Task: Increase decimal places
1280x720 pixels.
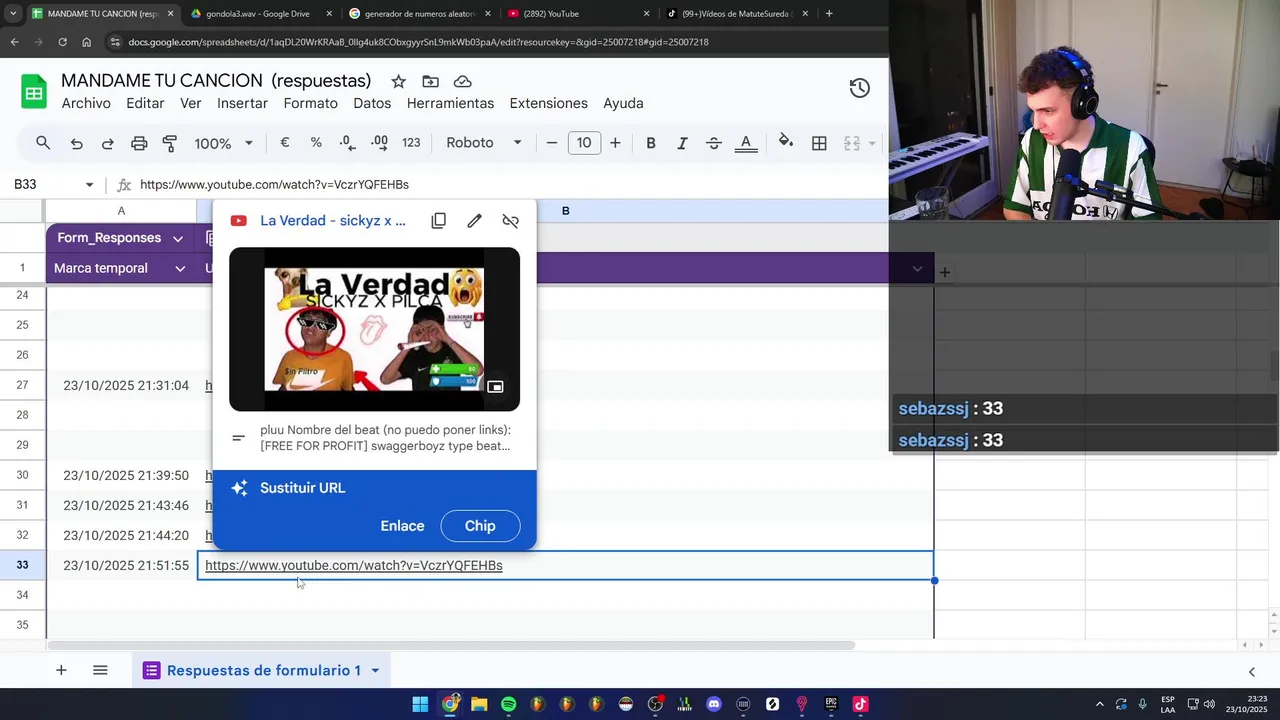Action: point(379,143)
